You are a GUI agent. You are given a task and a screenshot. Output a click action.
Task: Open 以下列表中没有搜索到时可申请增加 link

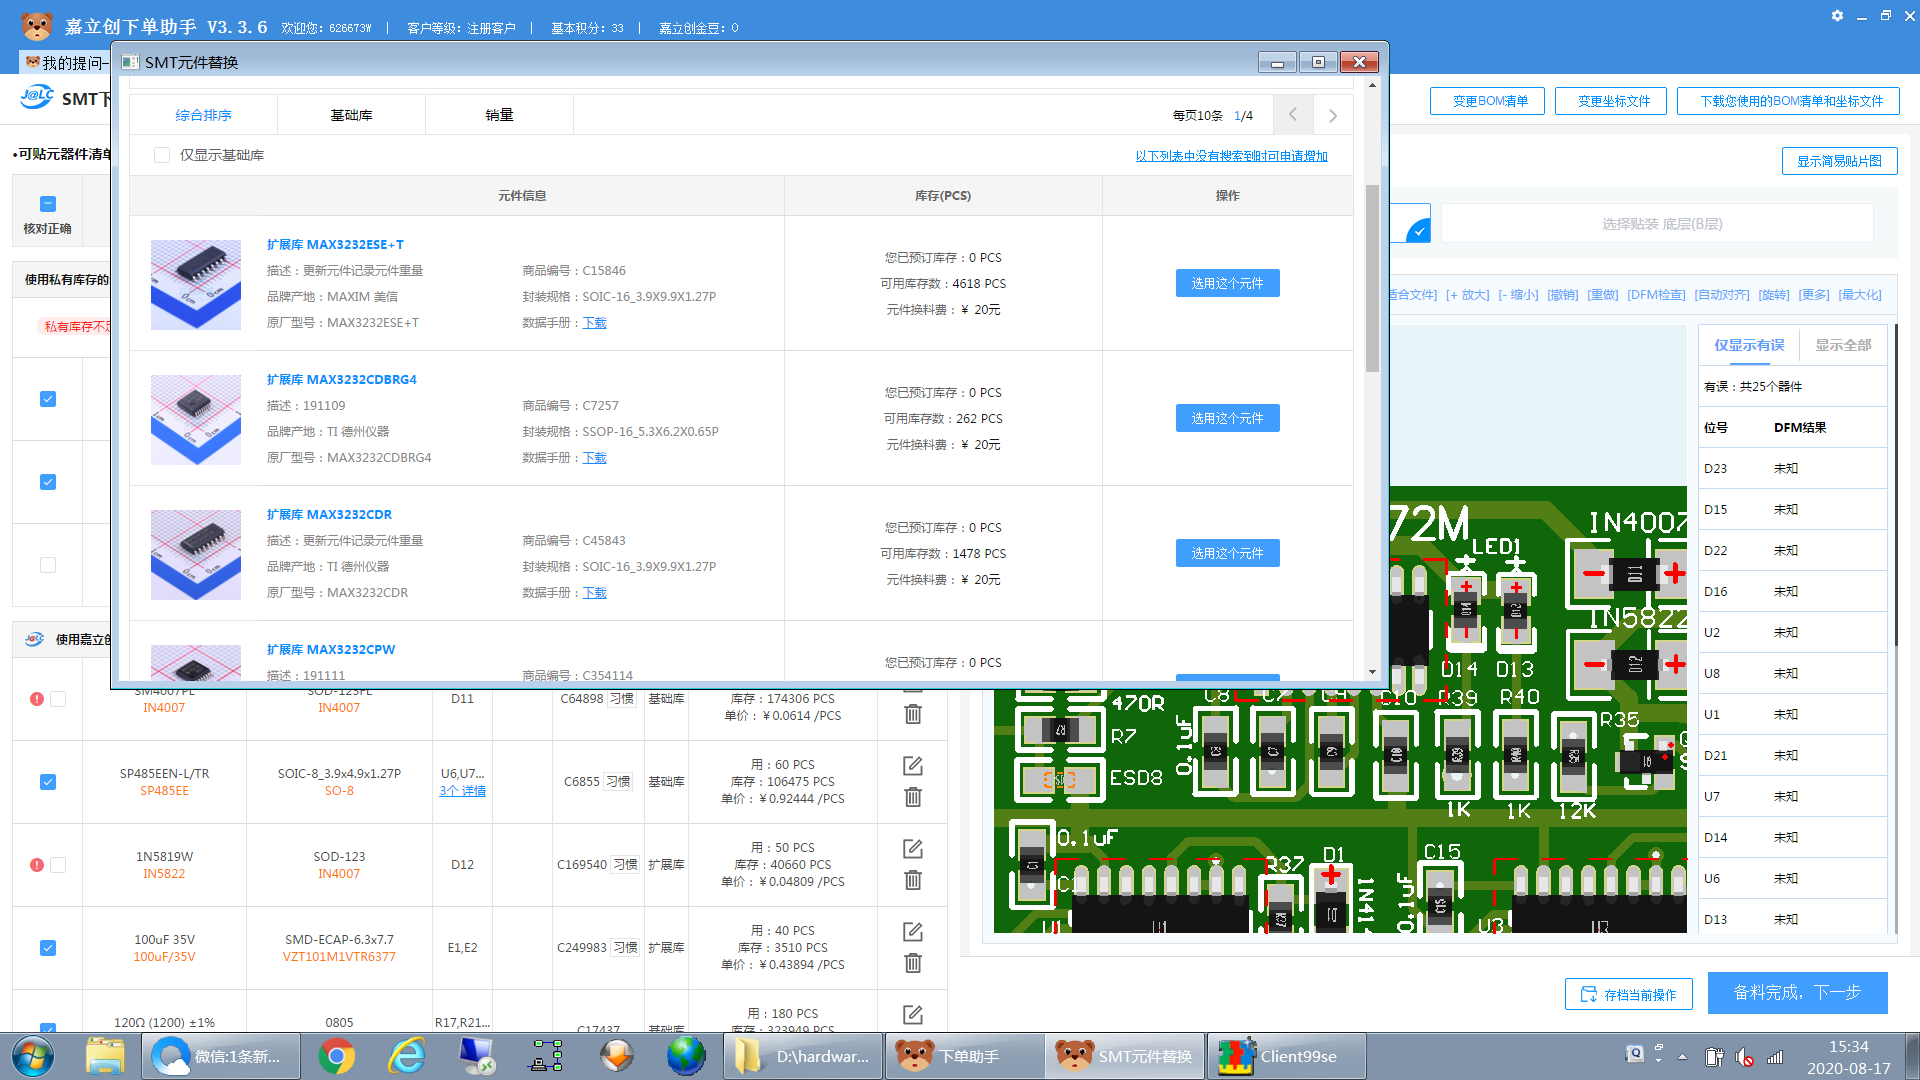pos(1231,156)
